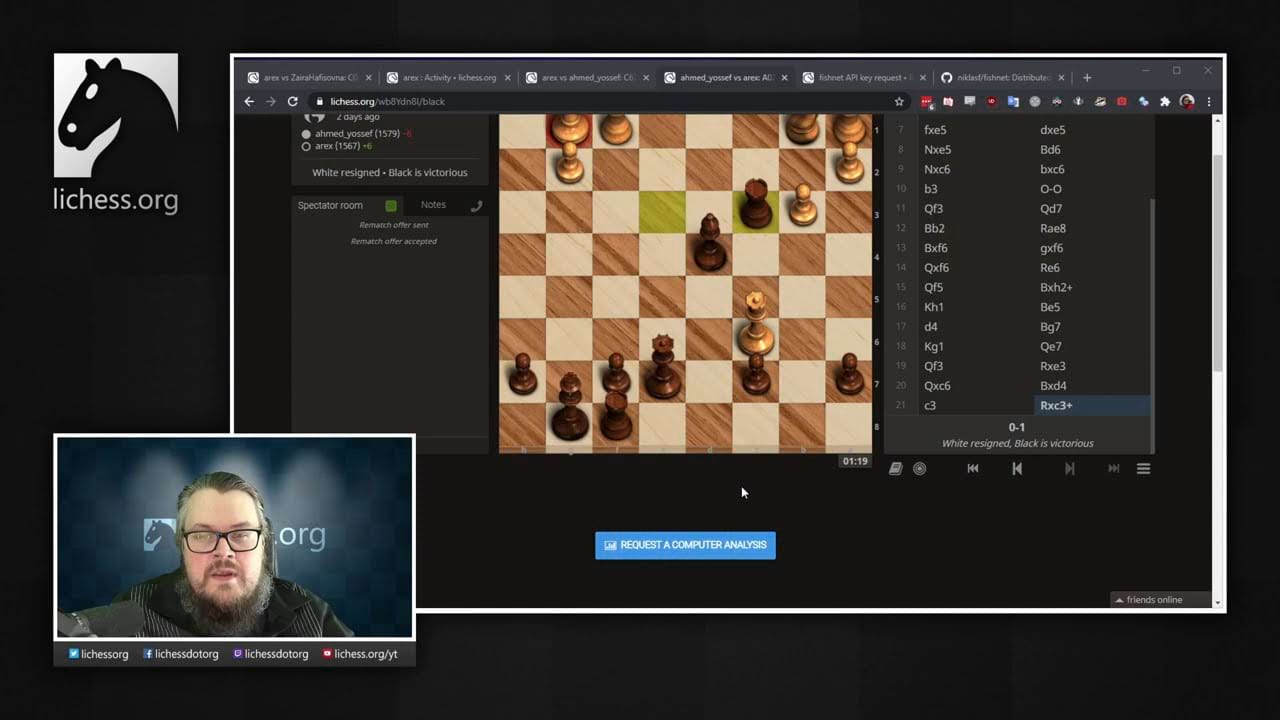Open the spectator chat phone icon
The width and height of the screenshot is (1280, 720).
coord(476,205)
